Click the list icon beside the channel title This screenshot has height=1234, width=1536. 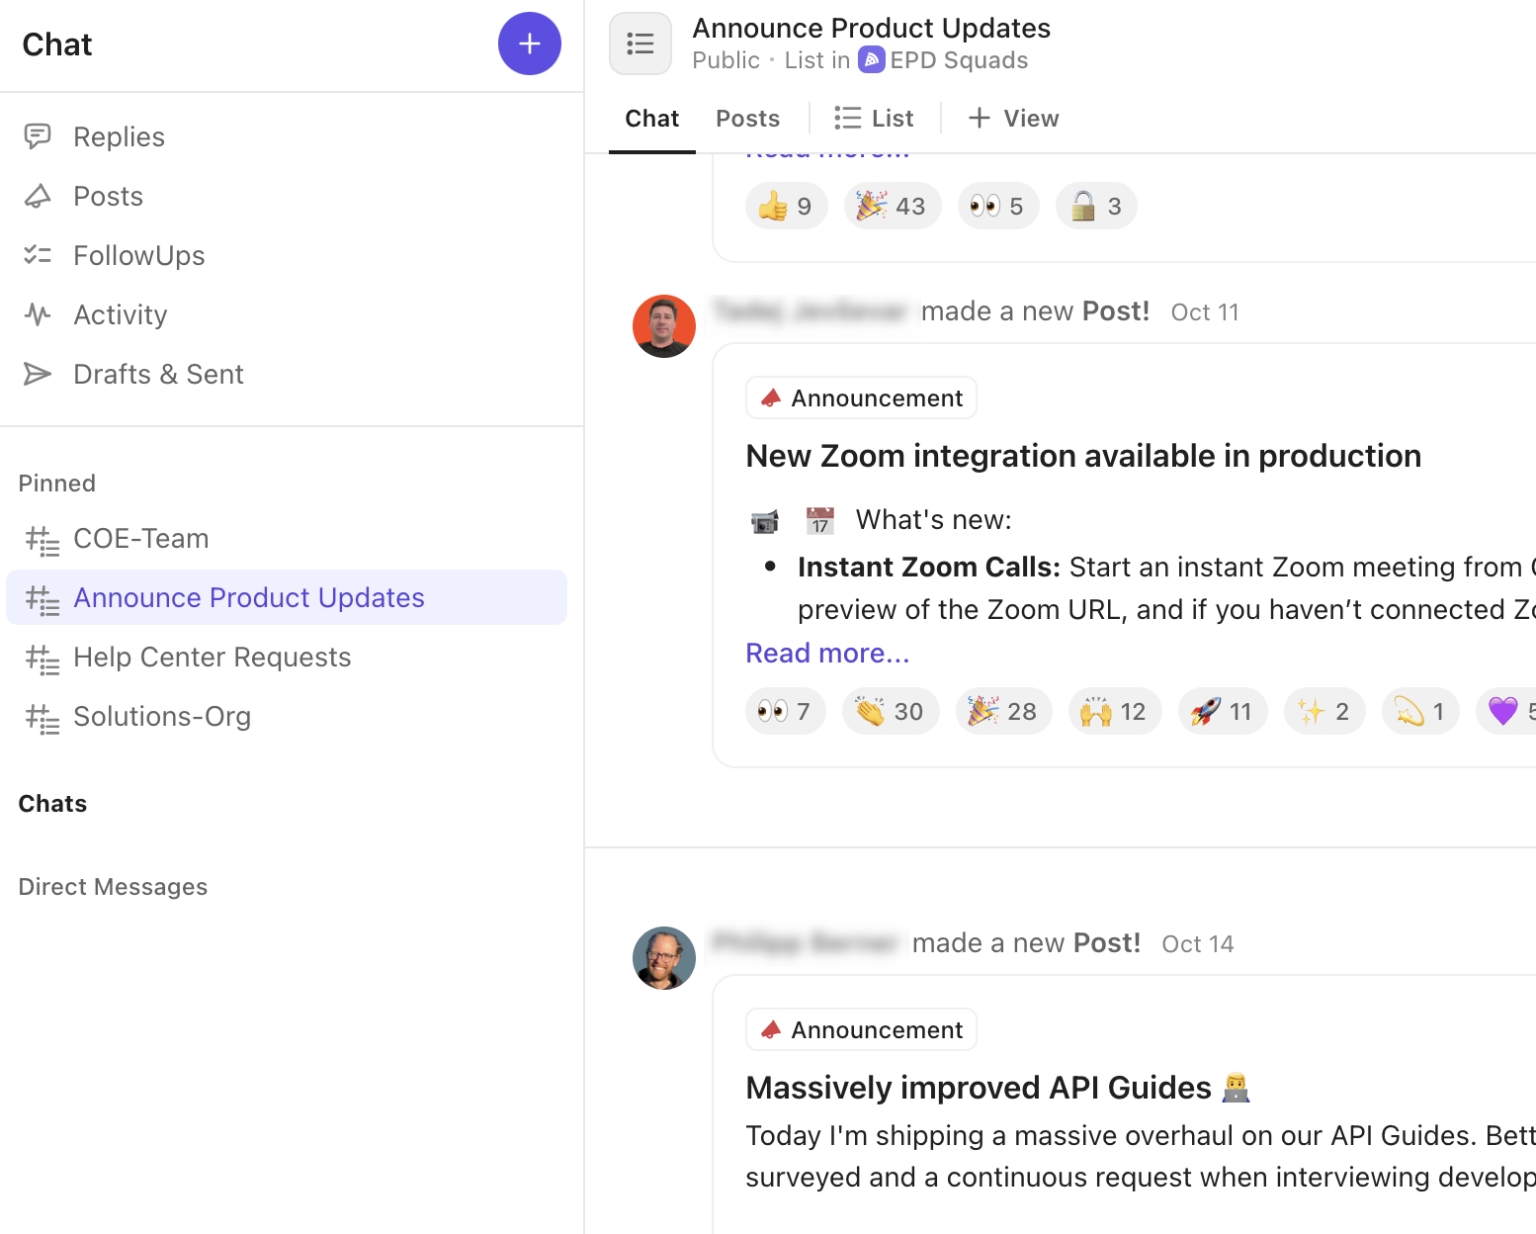(x=640, y=44)
